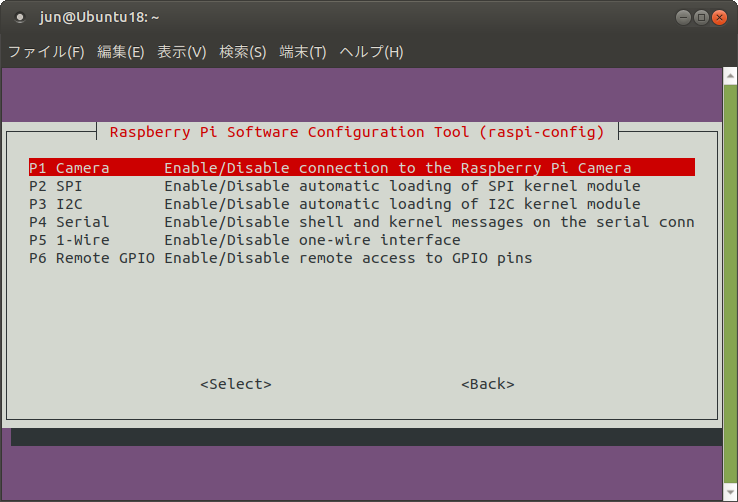The width and height of the screenshot is (738, 502).
Task: Open the 端末(T) menu
Action: click(x=303, y=52)
